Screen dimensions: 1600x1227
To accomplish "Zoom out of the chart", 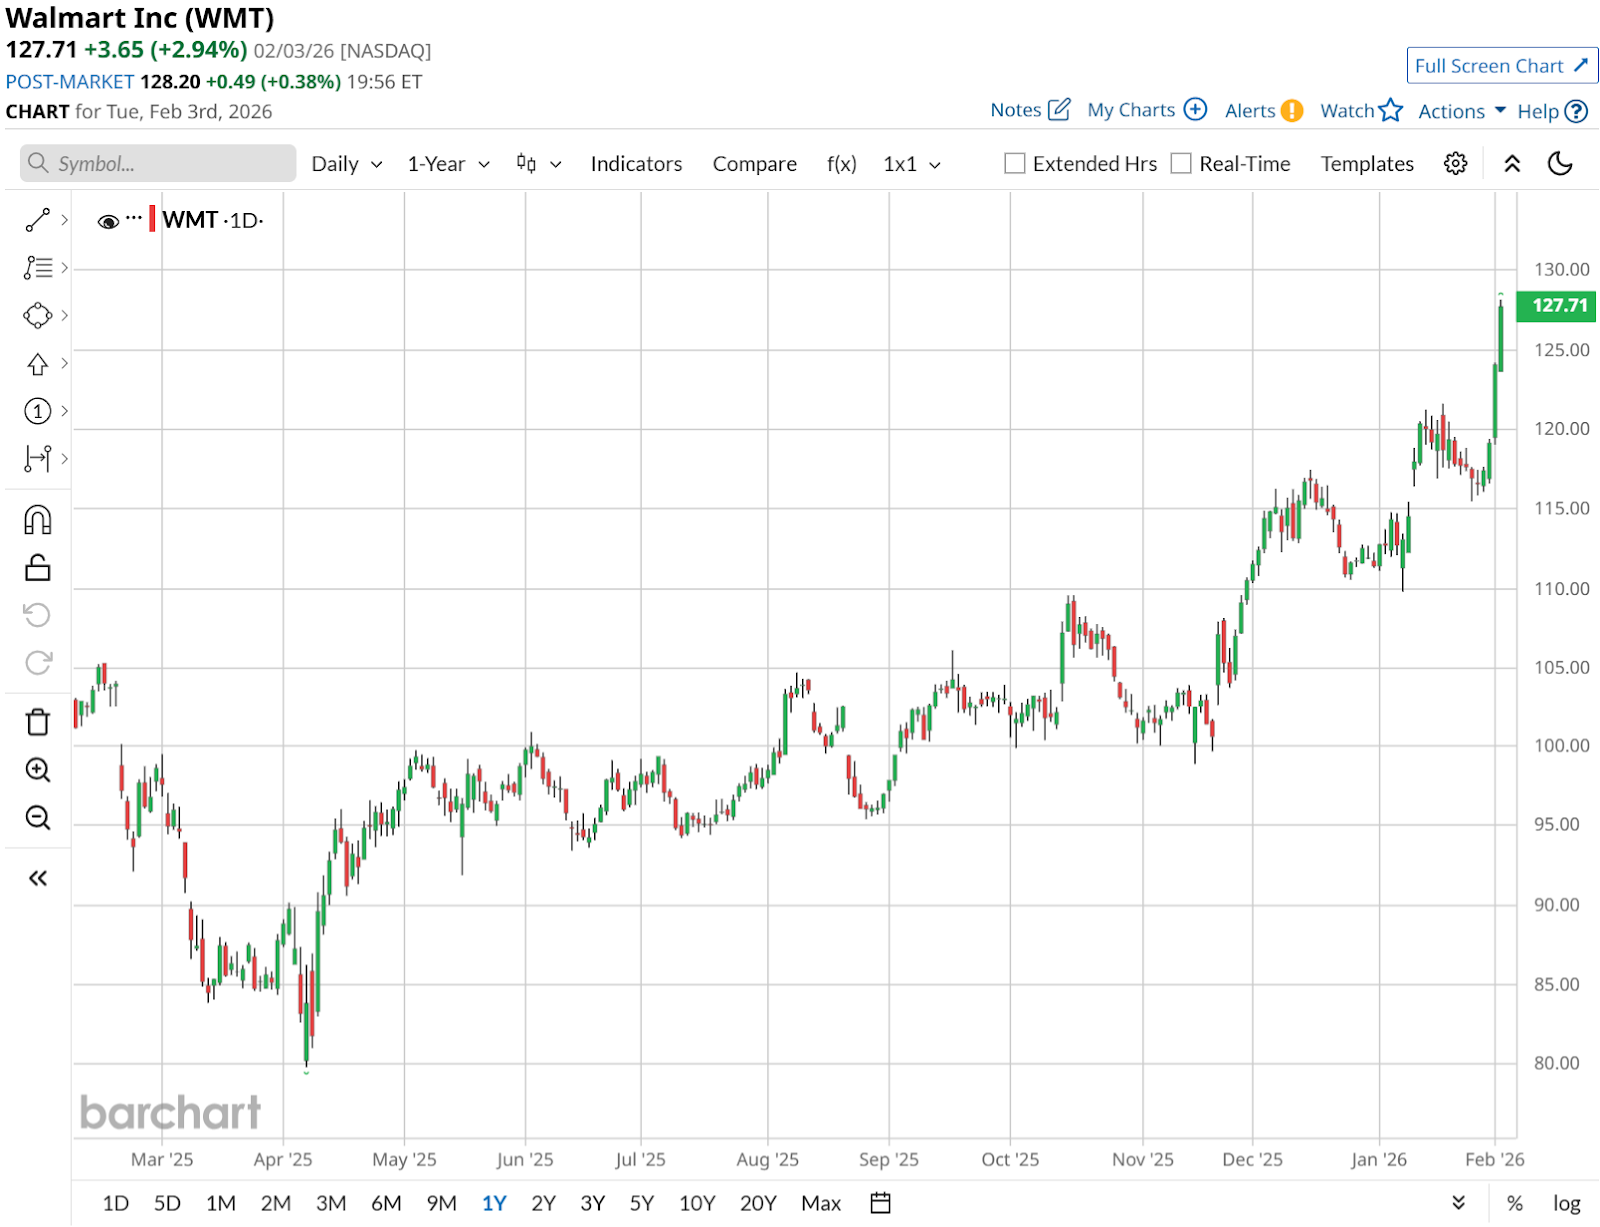I will [38, 818].
